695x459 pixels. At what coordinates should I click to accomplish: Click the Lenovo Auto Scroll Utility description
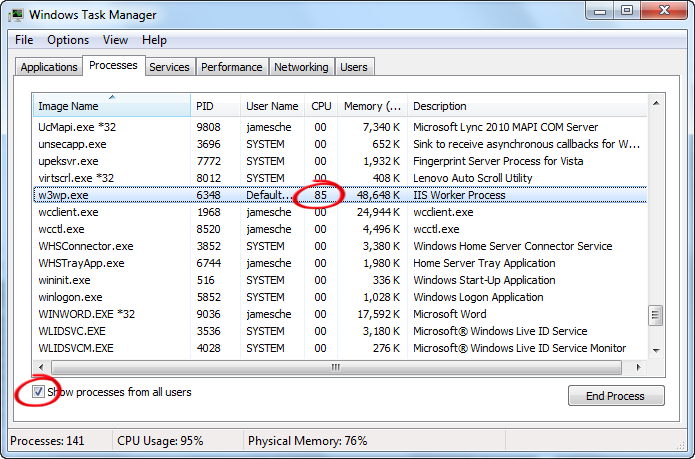pos(472,178)
